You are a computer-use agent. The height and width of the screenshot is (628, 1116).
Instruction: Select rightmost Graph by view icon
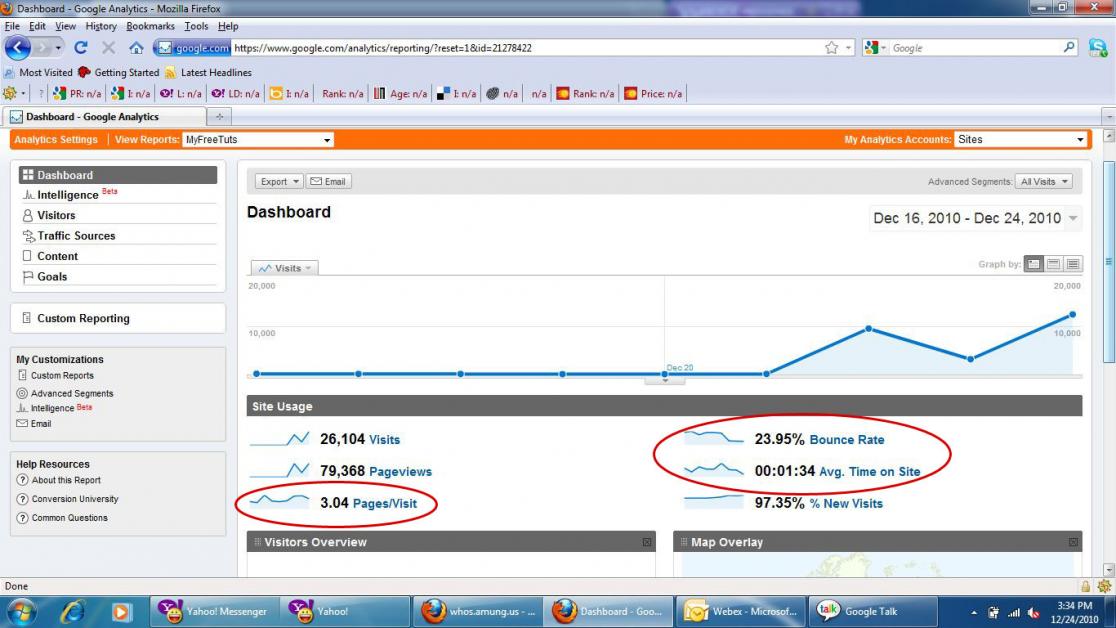tap(1073, 264)
